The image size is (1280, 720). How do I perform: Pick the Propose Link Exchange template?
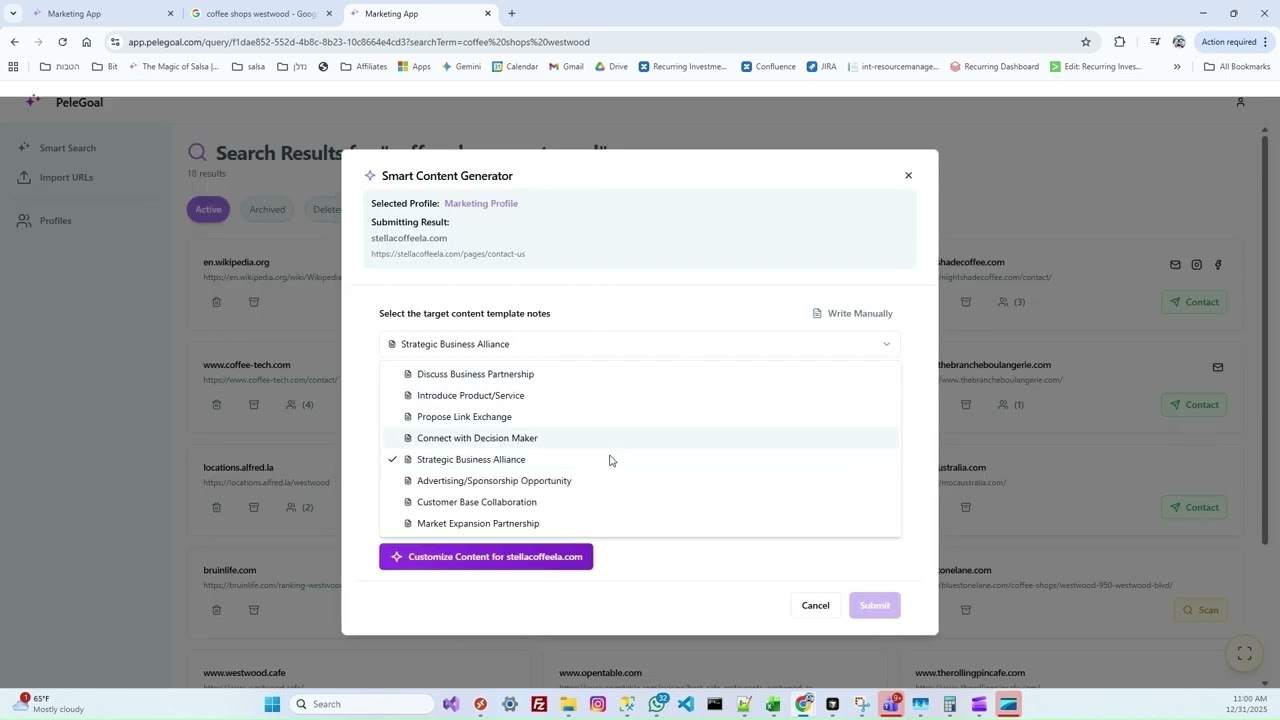pyautogui.click(x=641, y=417)
